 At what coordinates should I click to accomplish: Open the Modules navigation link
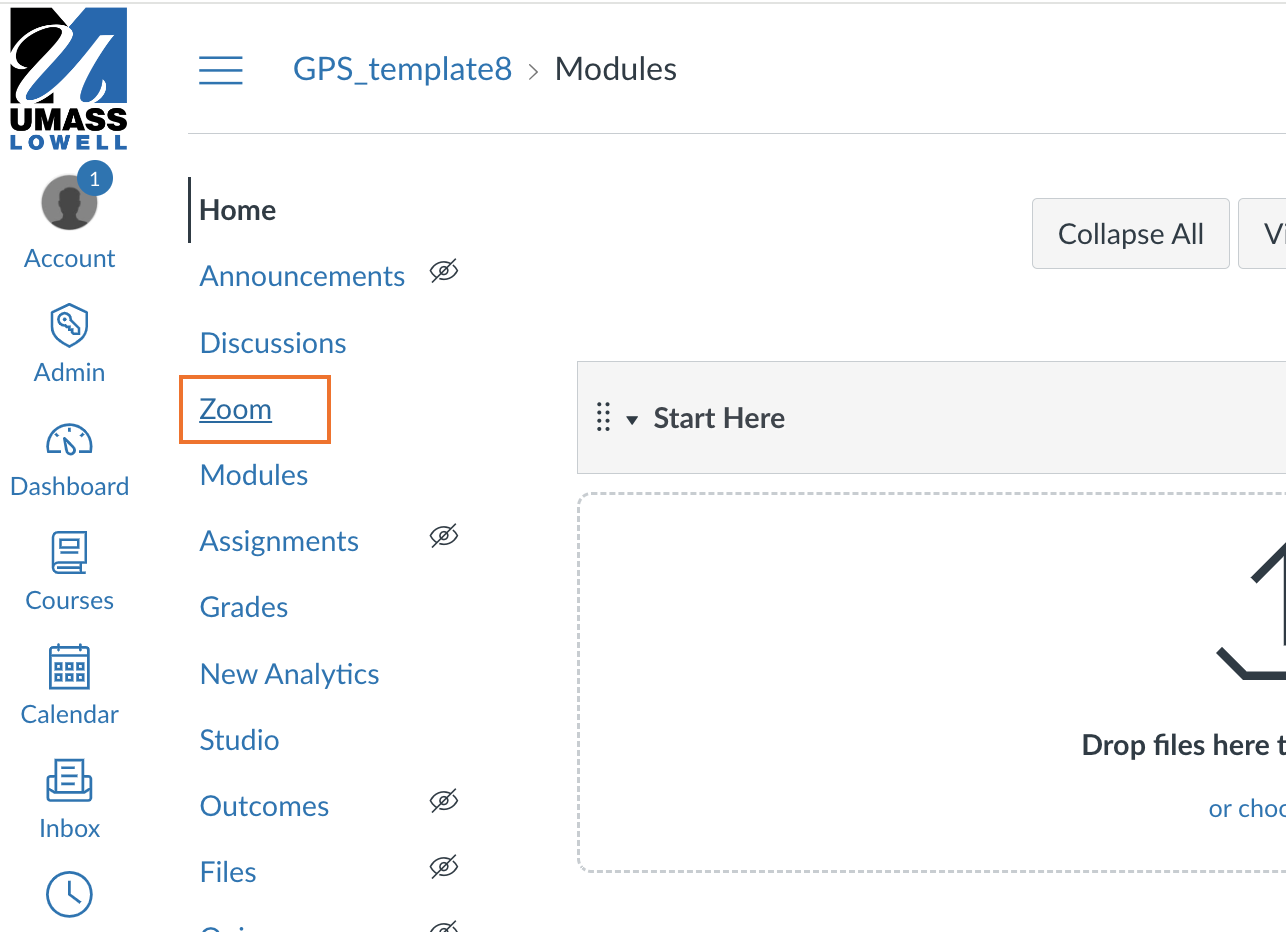[254, 475]
